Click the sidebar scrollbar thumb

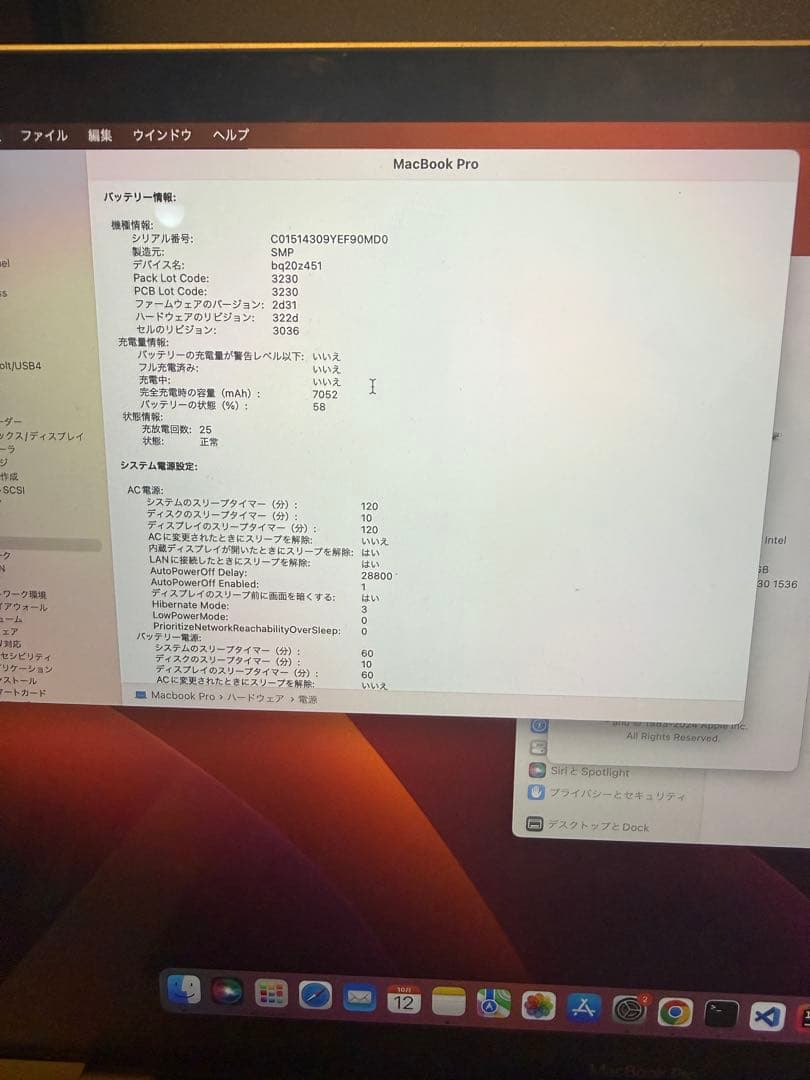pos(50,544)
